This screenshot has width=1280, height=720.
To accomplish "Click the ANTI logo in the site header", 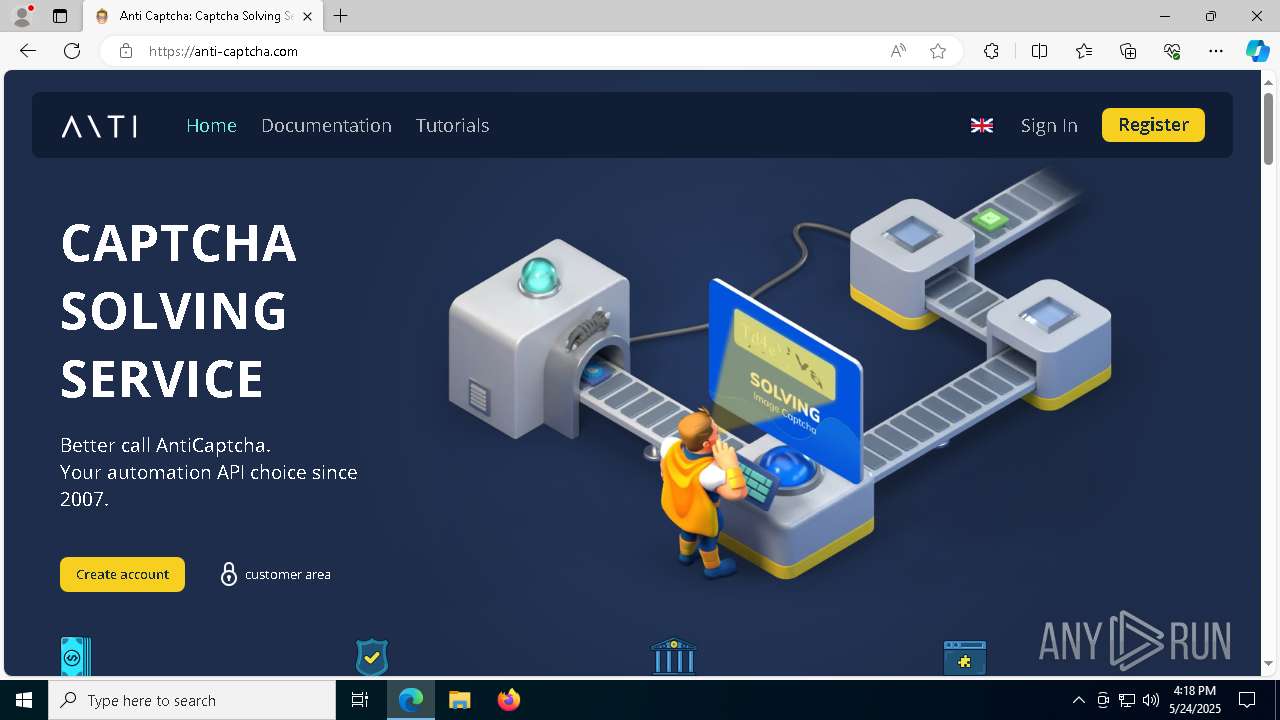I will click(x=99, y=126).
